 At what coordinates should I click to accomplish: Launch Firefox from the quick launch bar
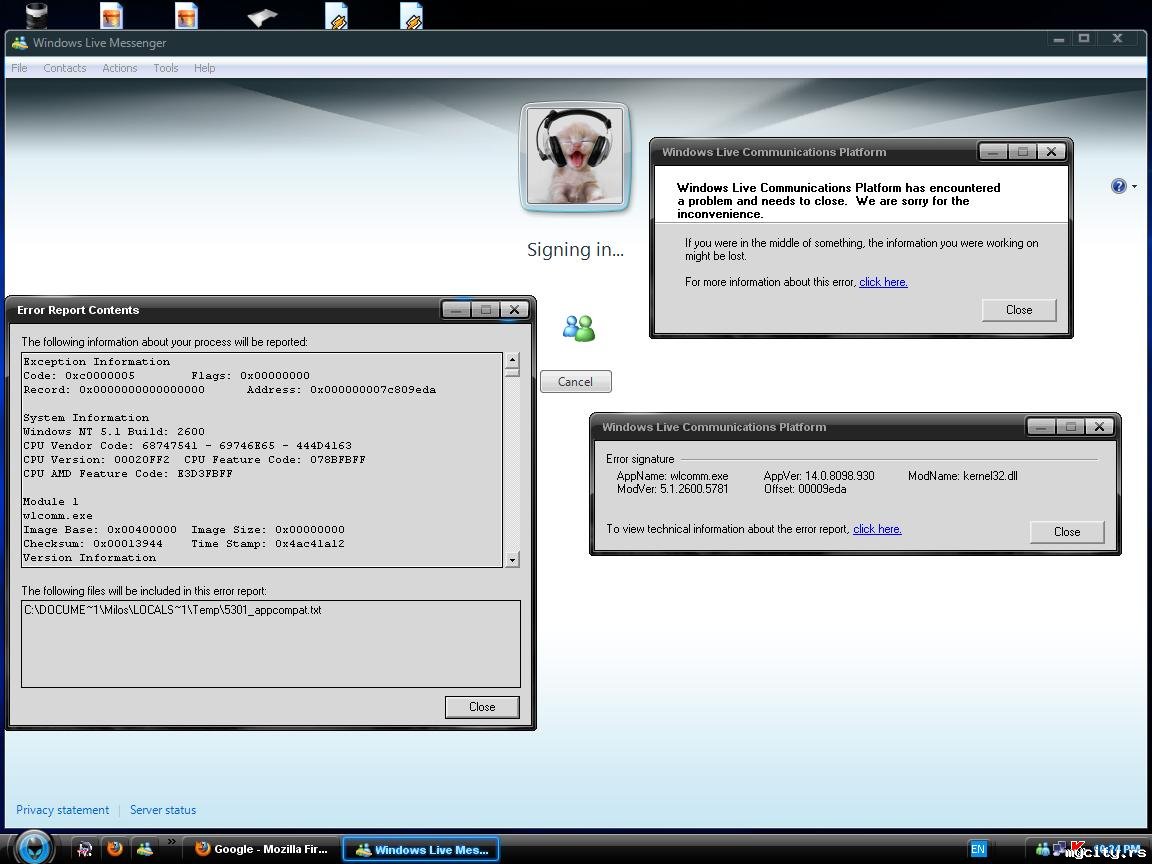coord(115,849)
